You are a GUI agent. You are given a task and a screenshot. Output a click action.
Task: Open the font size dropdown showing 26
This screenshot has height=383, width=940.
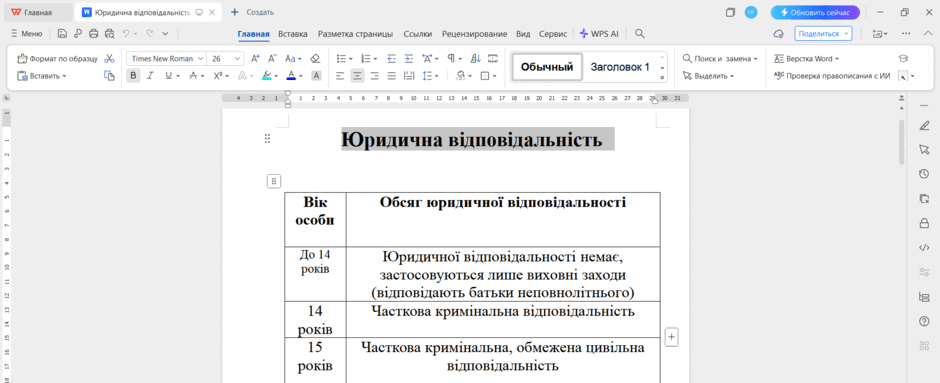[x=238, y=59]
